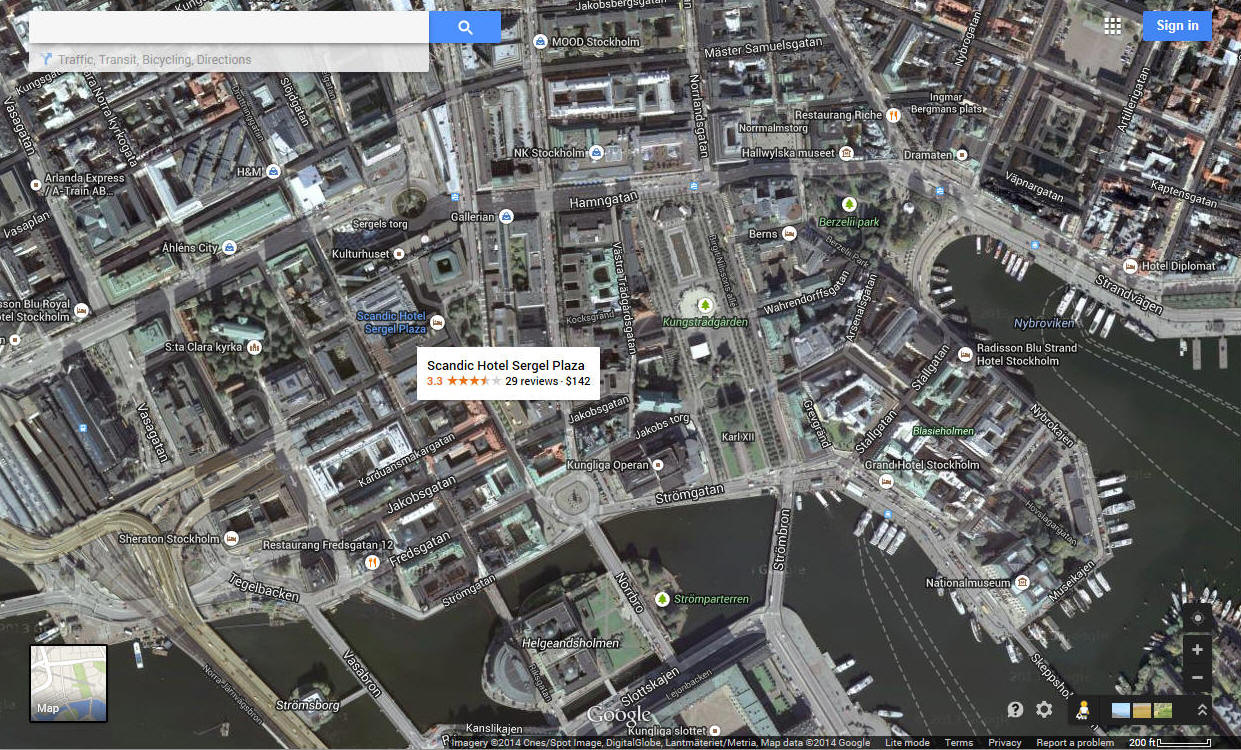This screenshot has height=750, width=1241.
Task: Click the Norrmalmstorg label
Action: click(772, 128)
